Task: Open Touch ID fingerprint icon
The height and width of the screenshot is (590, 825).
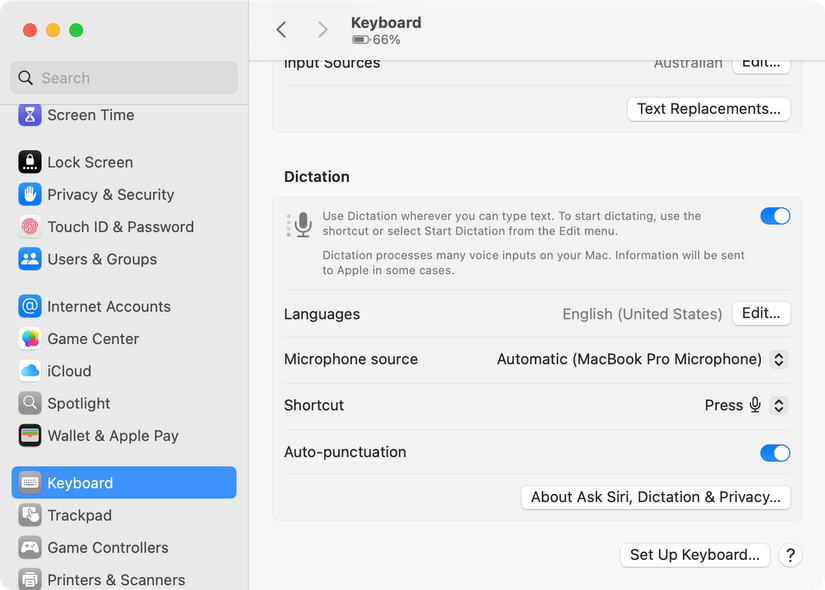Action: coord(30,227)
